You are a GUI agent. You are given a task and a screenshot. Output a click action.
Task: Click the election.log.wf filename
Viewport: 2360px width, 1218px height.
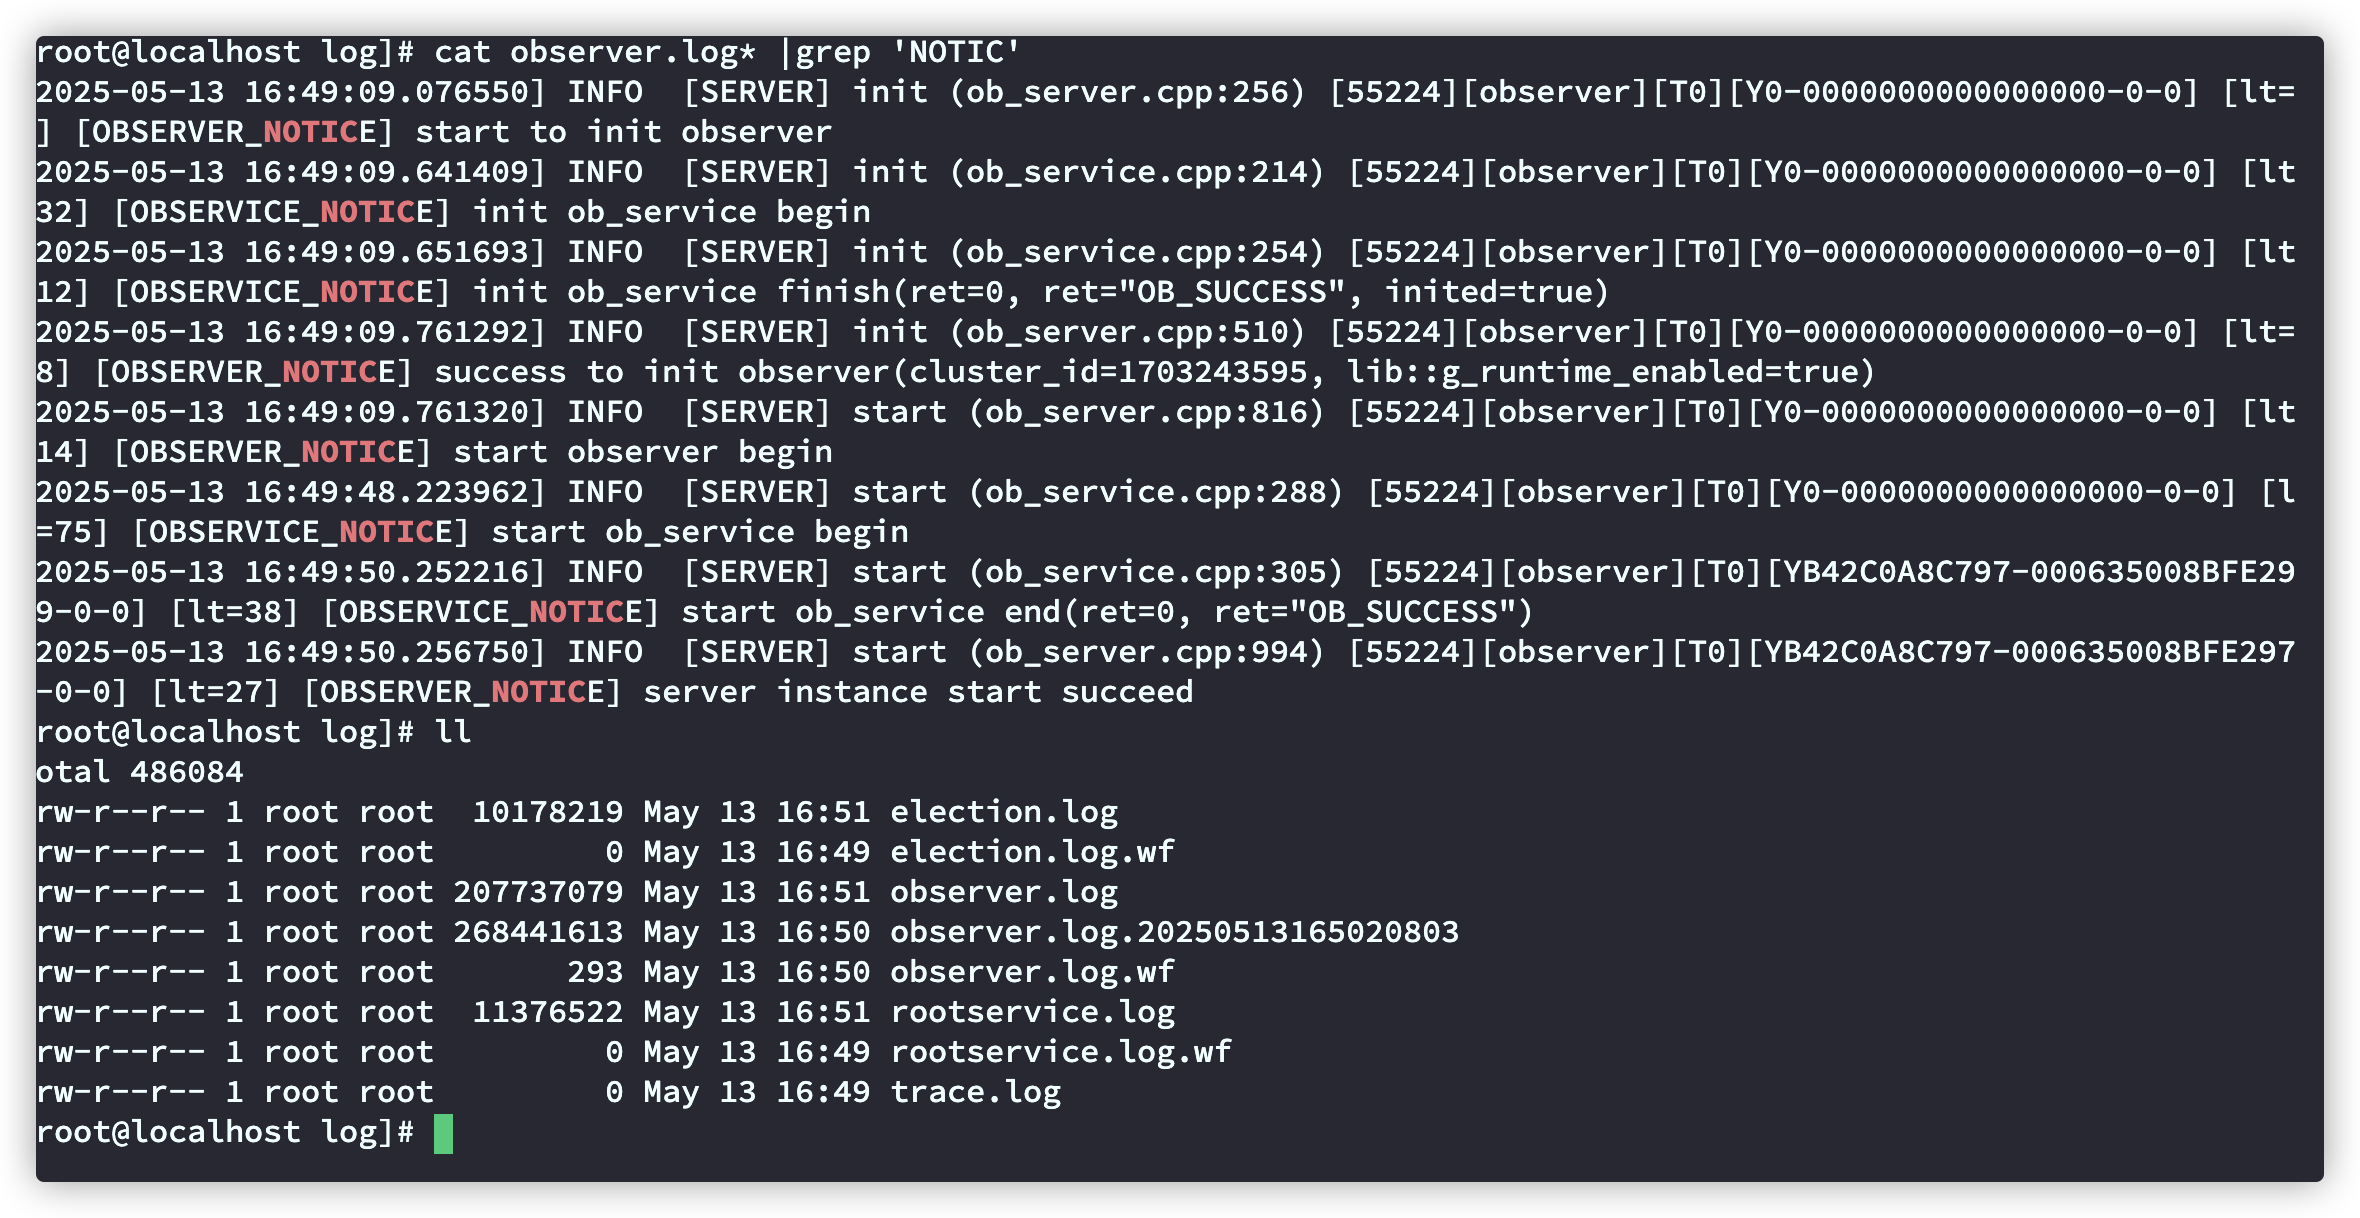coord(1032,852)
